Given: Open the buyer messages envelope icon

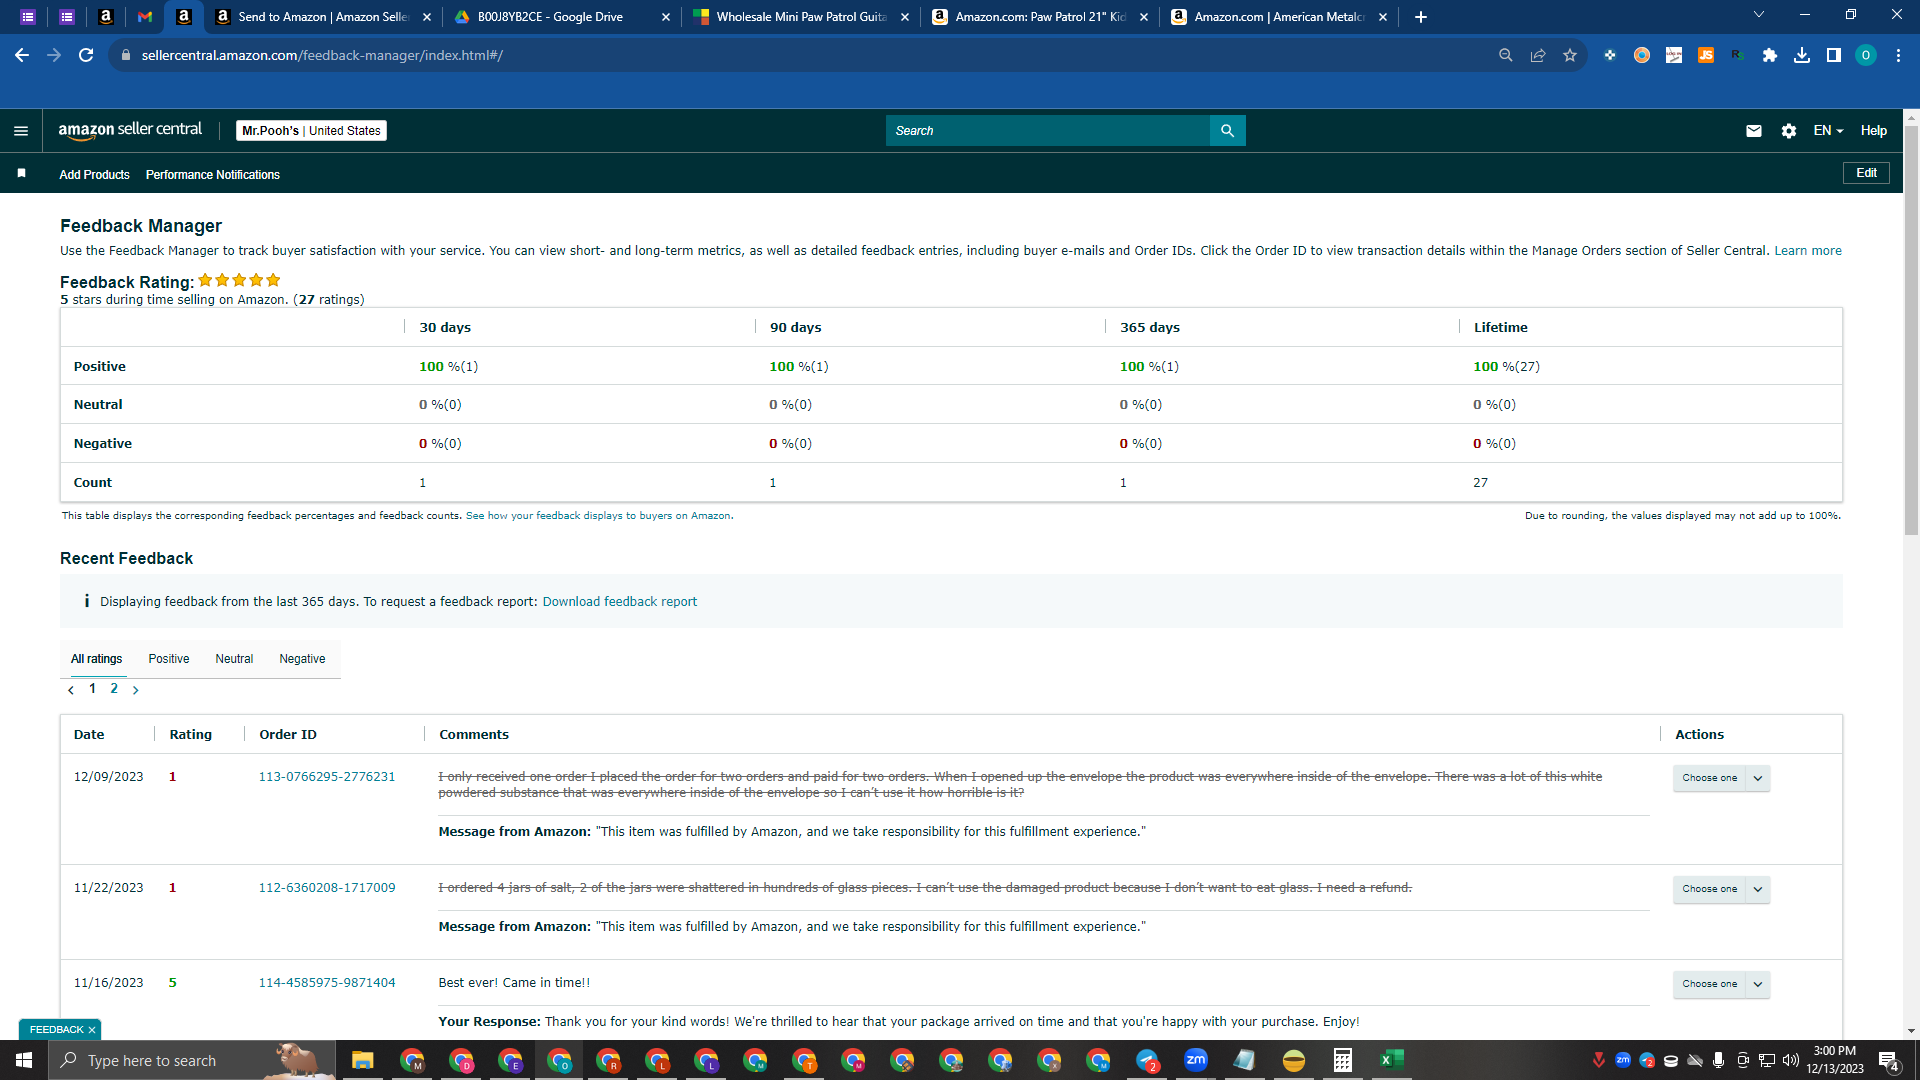Looking at the screenshot, I should pos(1754,131).
